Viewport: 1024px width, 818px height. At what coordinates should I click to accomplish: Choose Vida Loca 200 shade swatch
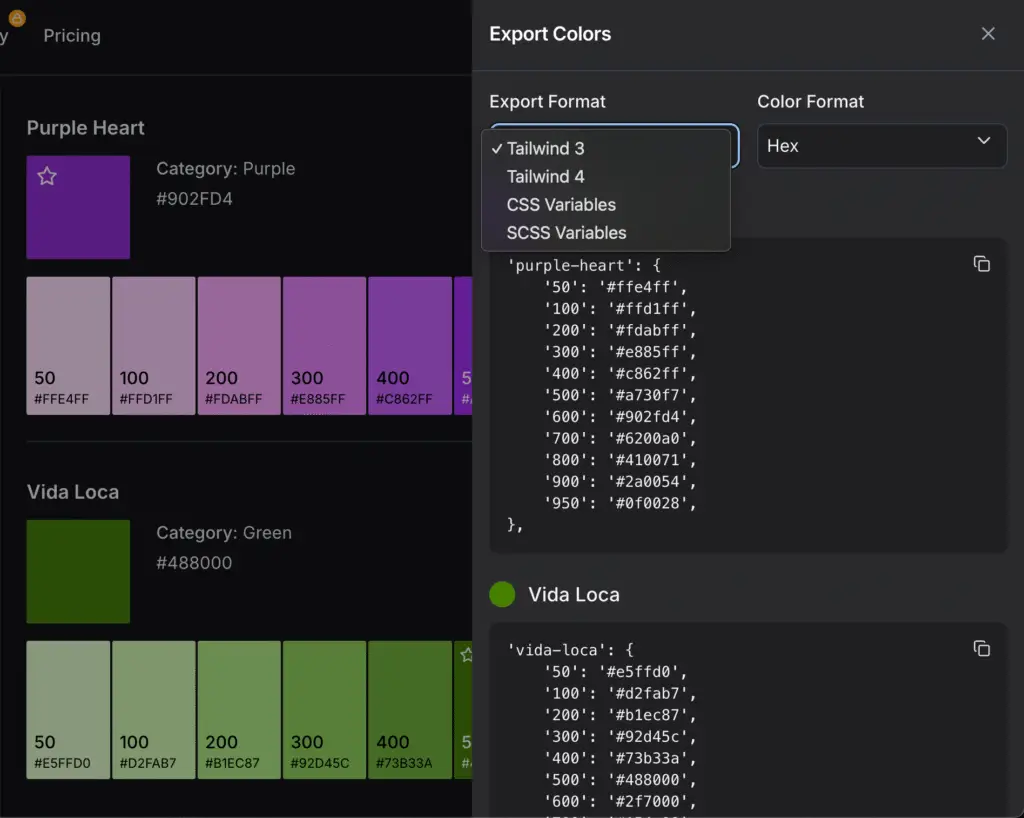[239, 709]
